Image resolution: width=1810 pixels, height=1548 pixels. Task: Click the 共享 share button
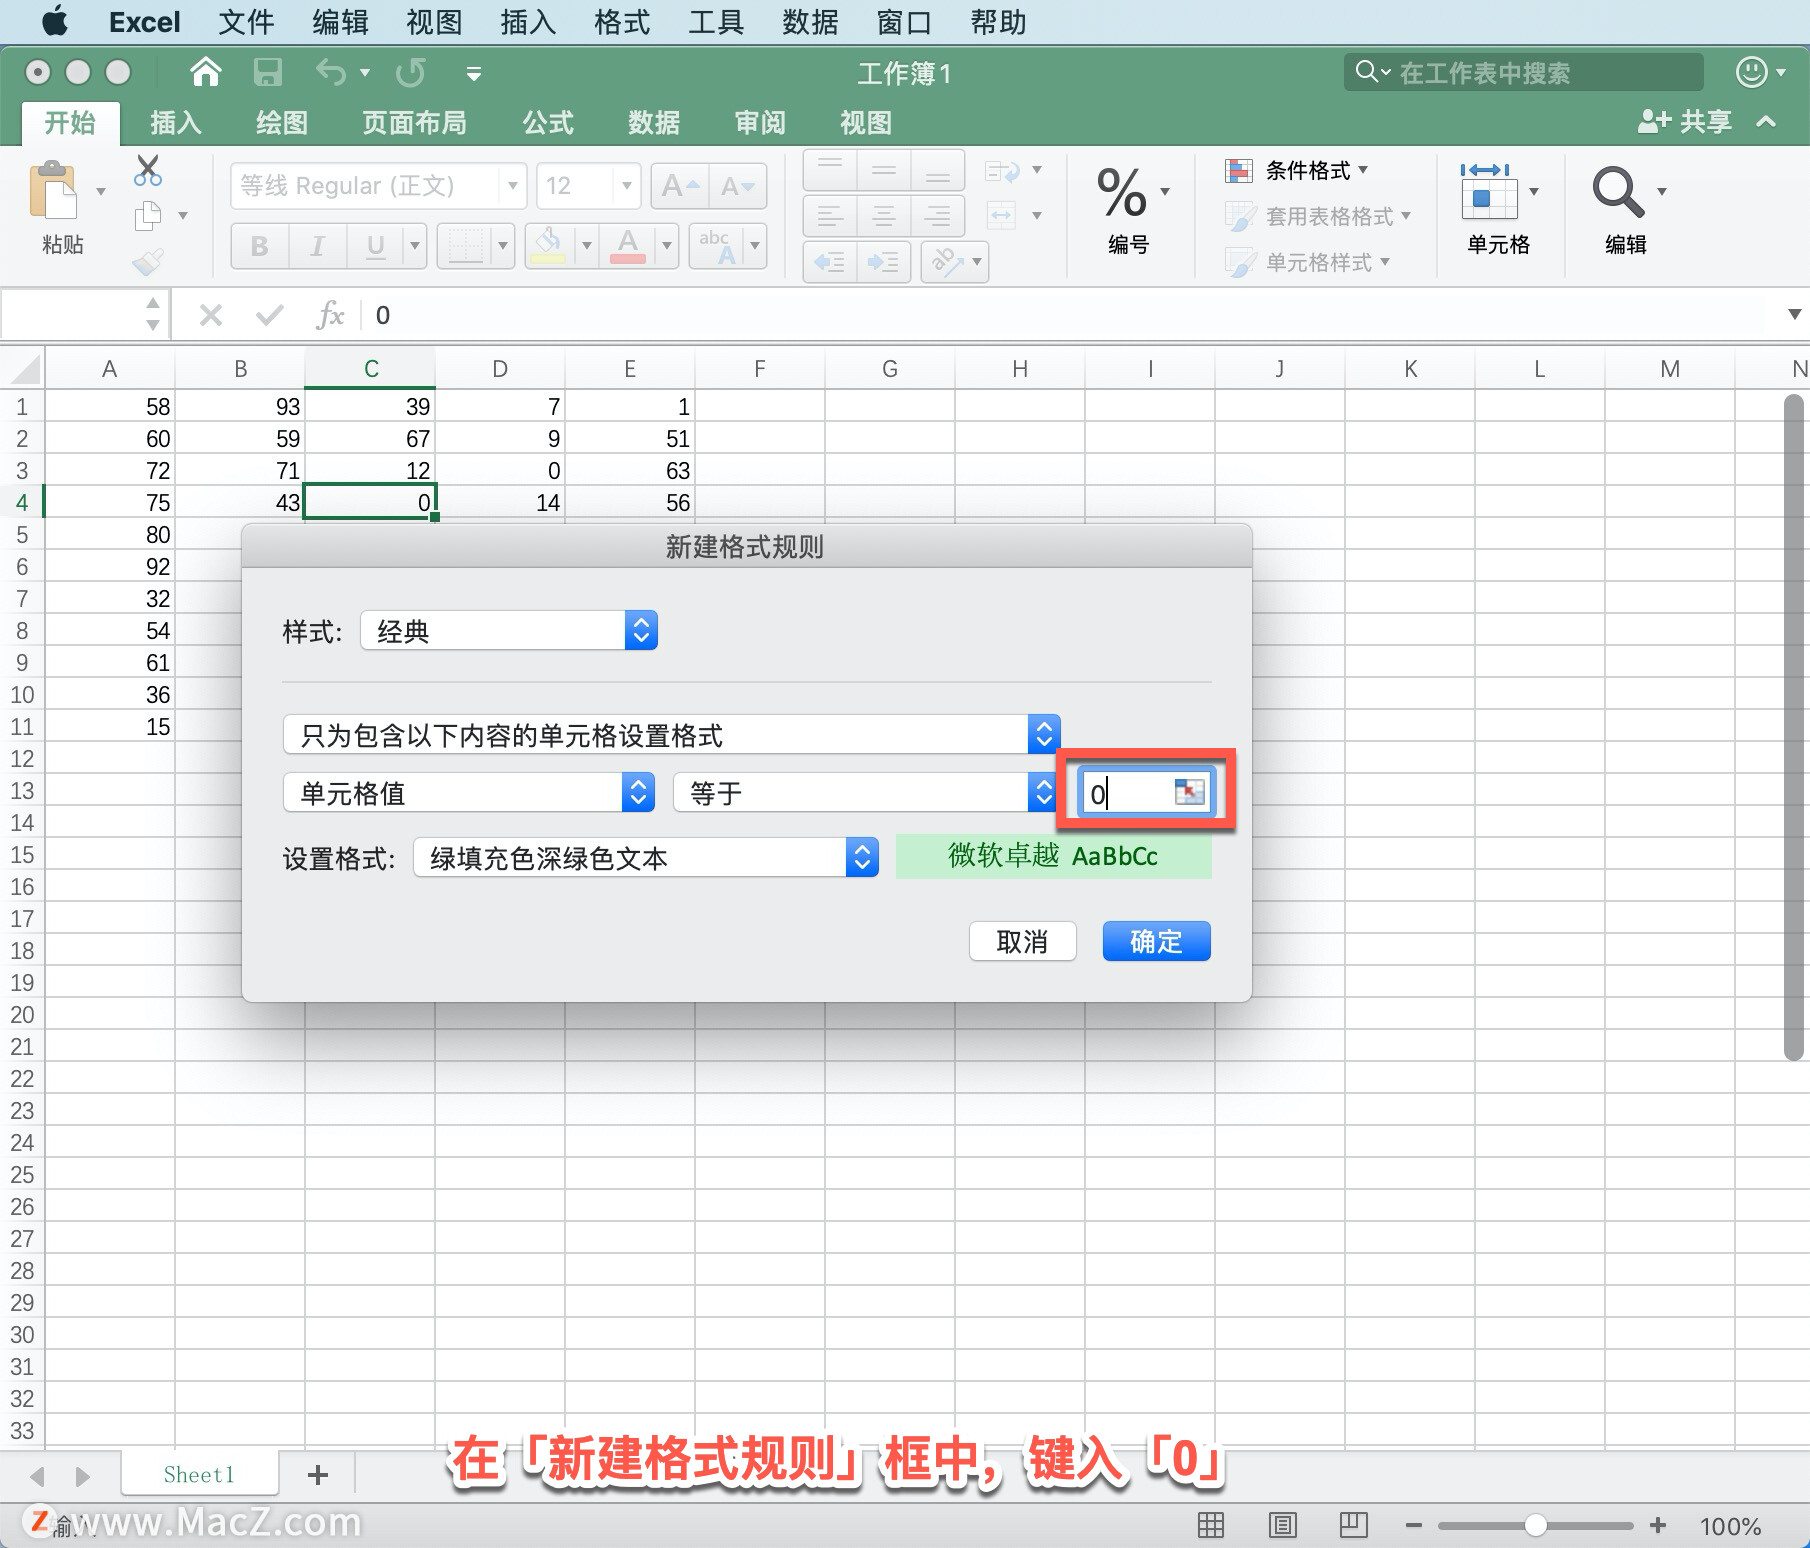pos(1685,122)
